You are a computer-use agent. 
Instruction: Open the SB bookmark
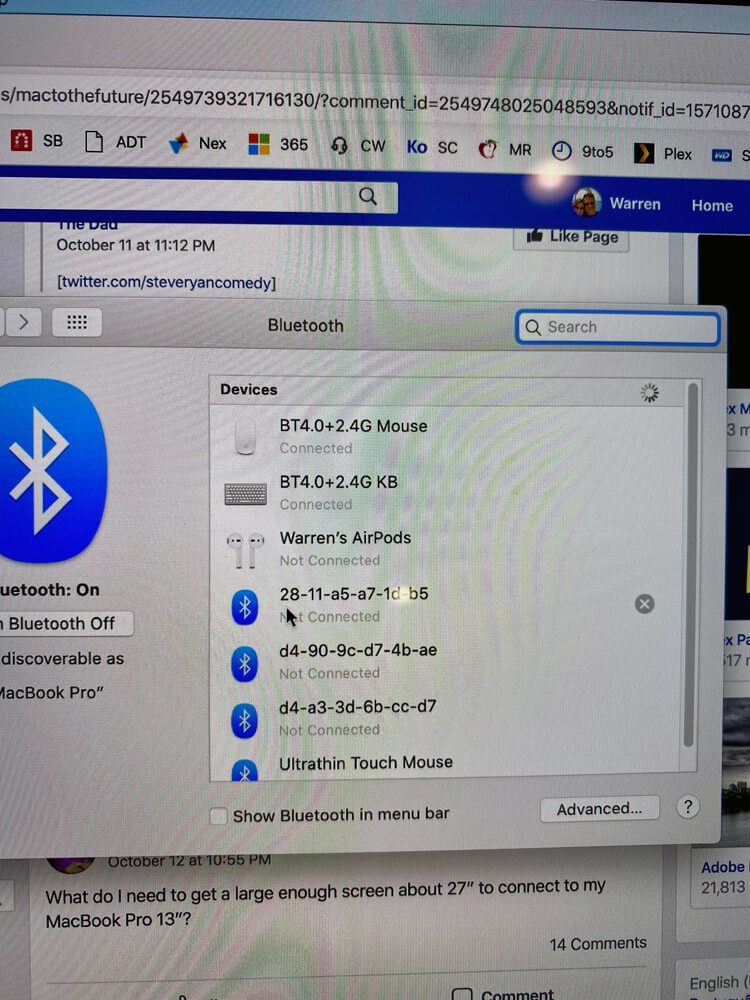click(36, 140)
